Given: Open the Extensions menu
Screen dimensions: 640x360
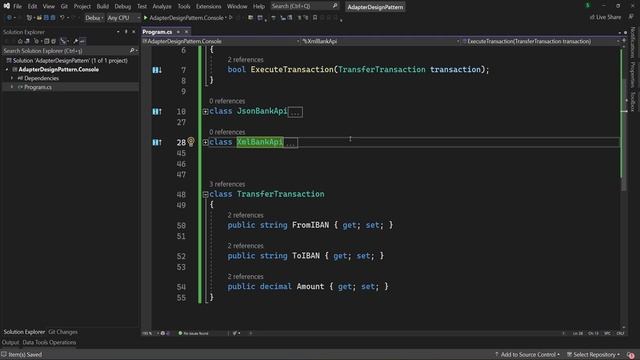Looking at the screenshot, I should click(208, 6).
